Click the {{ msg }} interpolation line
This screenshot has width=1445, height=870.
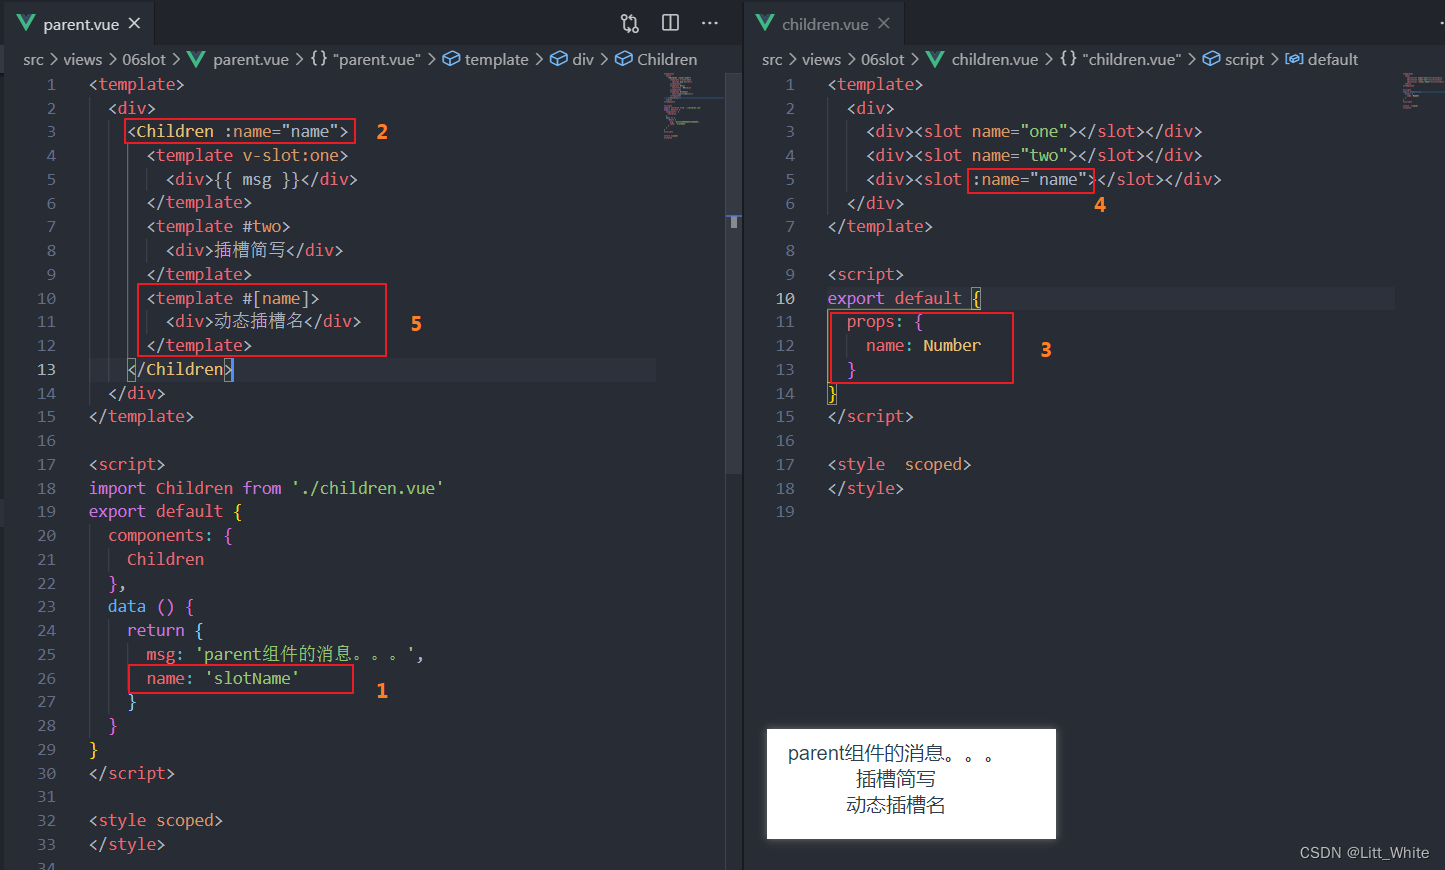tap(262, 179)
